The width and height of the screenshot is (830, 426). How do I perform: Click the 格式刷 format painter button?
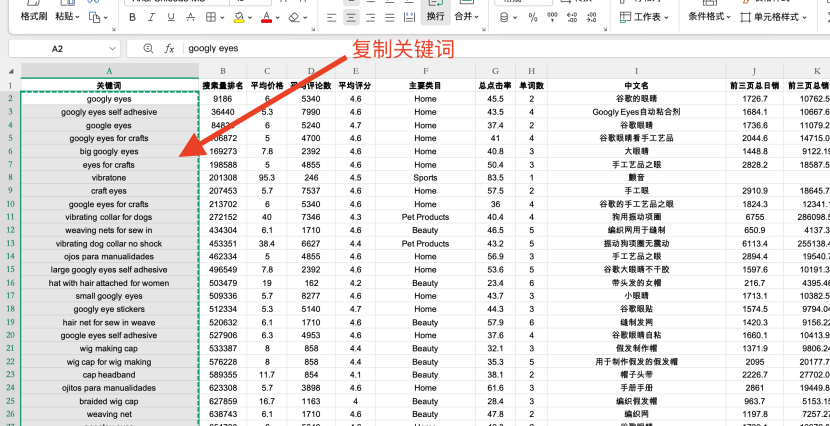33,17
